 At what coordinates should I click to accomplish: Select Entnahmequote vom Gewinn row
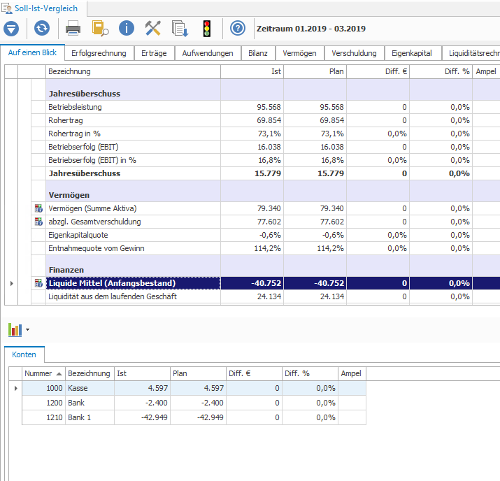[x=266, y=248]
